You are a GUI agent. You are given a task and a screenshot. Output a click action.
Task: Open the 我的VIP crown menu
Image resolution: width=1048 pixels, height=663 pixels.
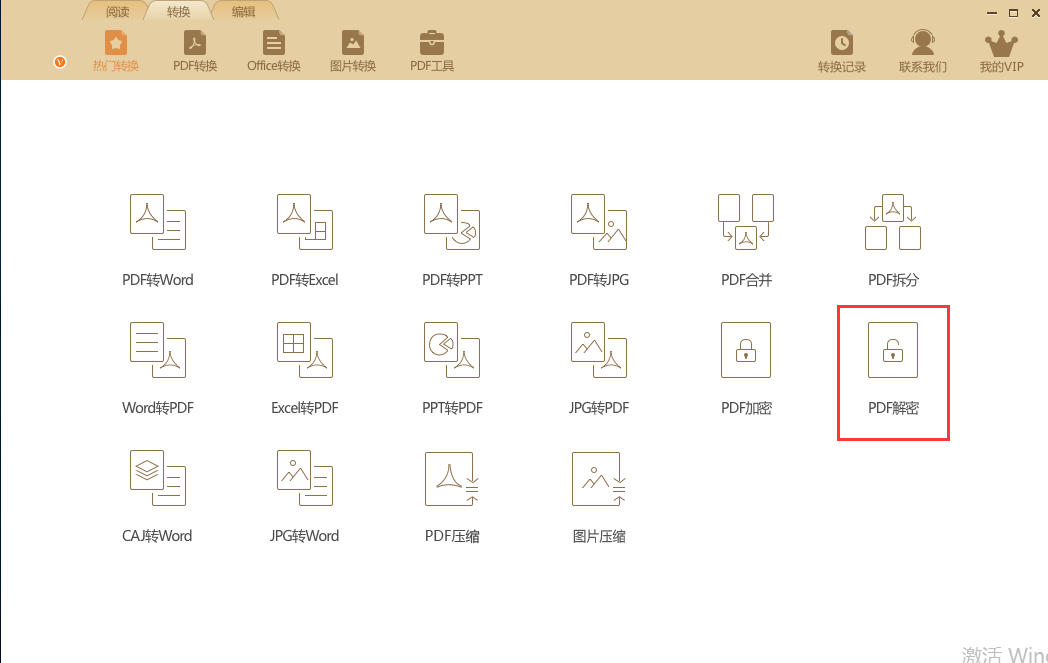(1001, 52)
